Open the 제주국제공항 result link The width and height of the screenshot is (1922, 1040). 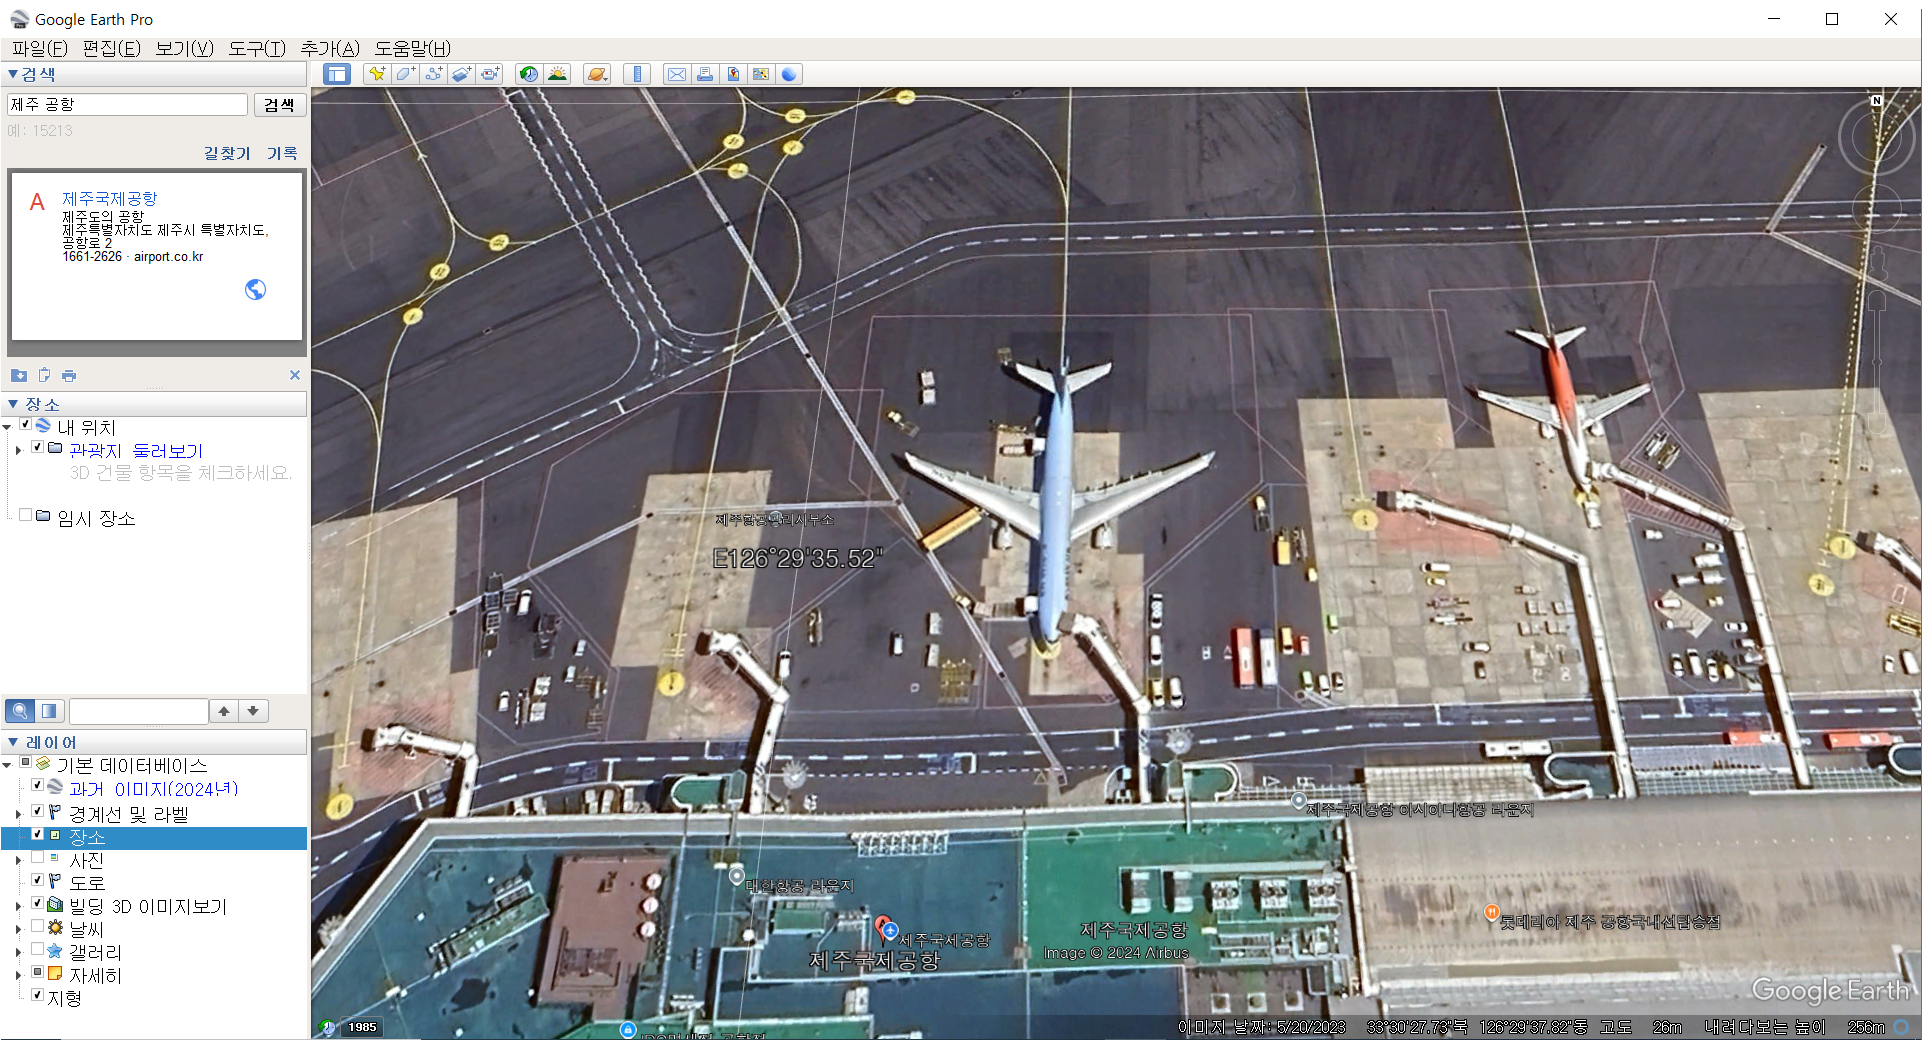tap(109, 199)
